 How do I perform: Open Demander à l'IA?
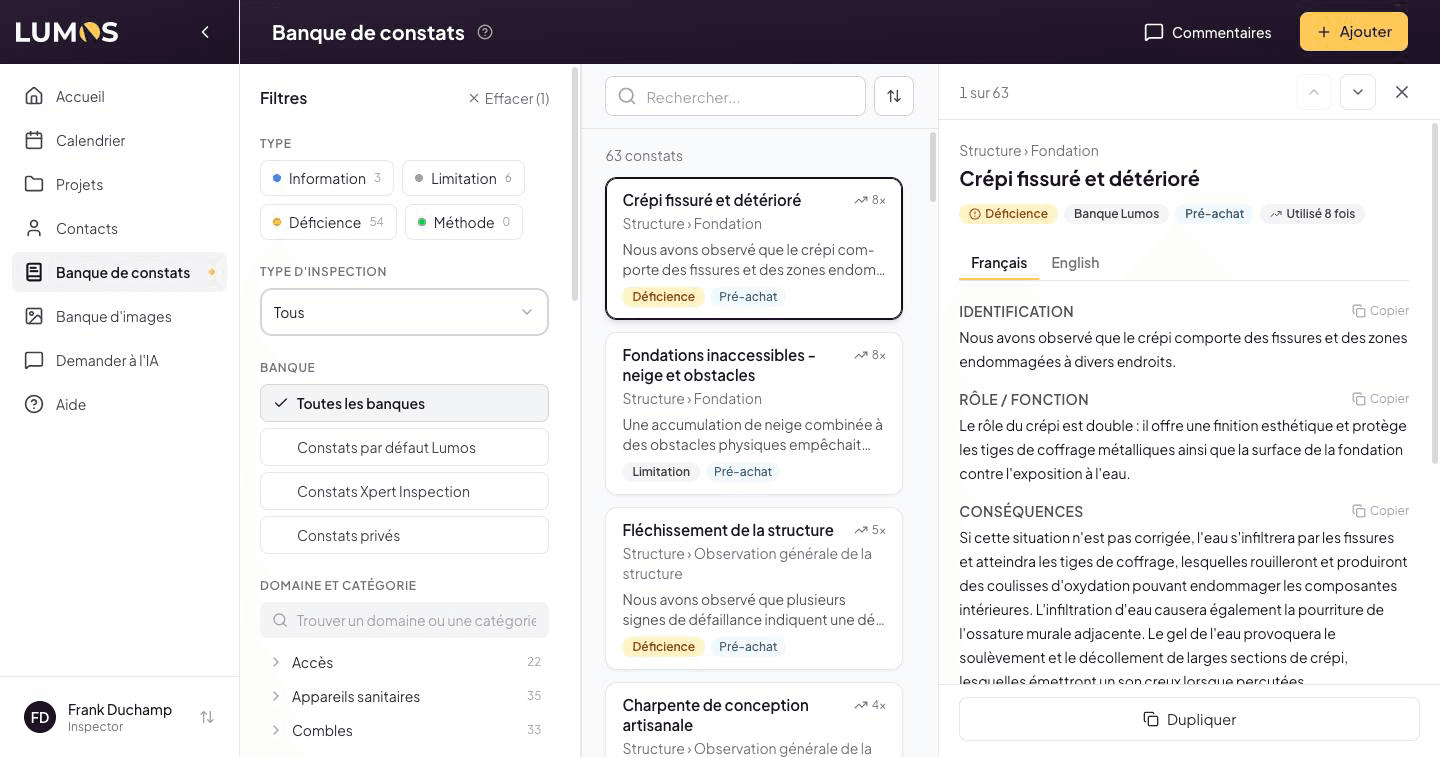pos(119,360)
